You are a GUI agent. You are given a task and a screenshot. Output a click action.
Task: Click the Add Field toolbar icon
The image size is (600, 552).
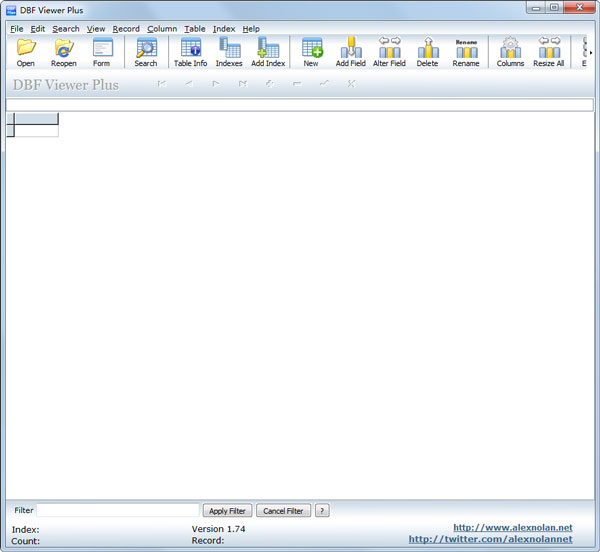point(351,52)
